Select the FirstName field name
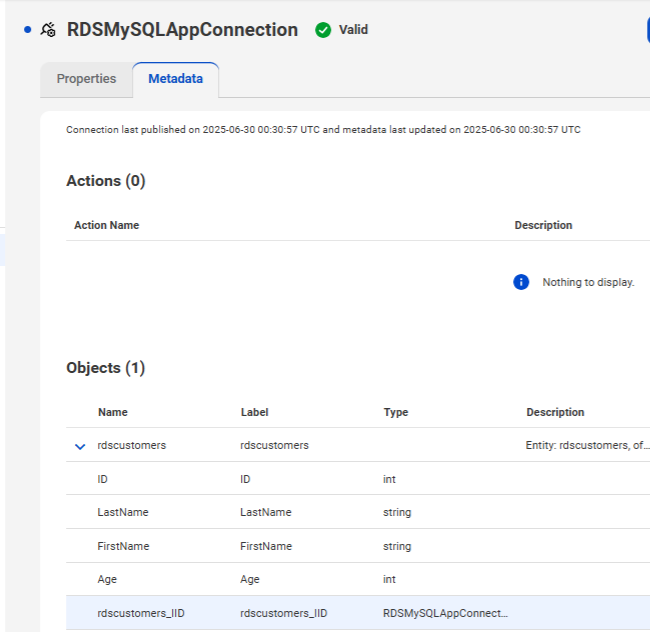The height and width of the screenshot is (632, 650). pyautogui.click(x=123, y=546)
